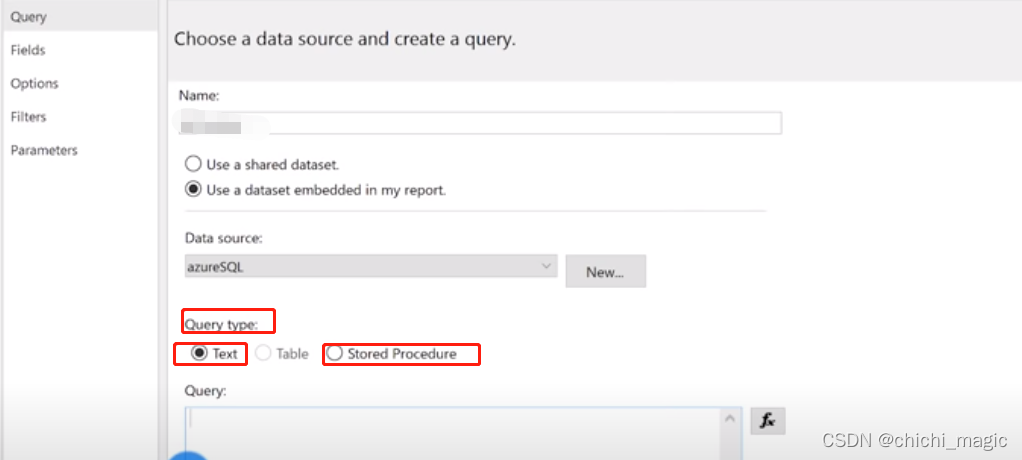Click the 'Query type:' label
This screenshot has height=460, width=1022.
click(x=222, y=324)
